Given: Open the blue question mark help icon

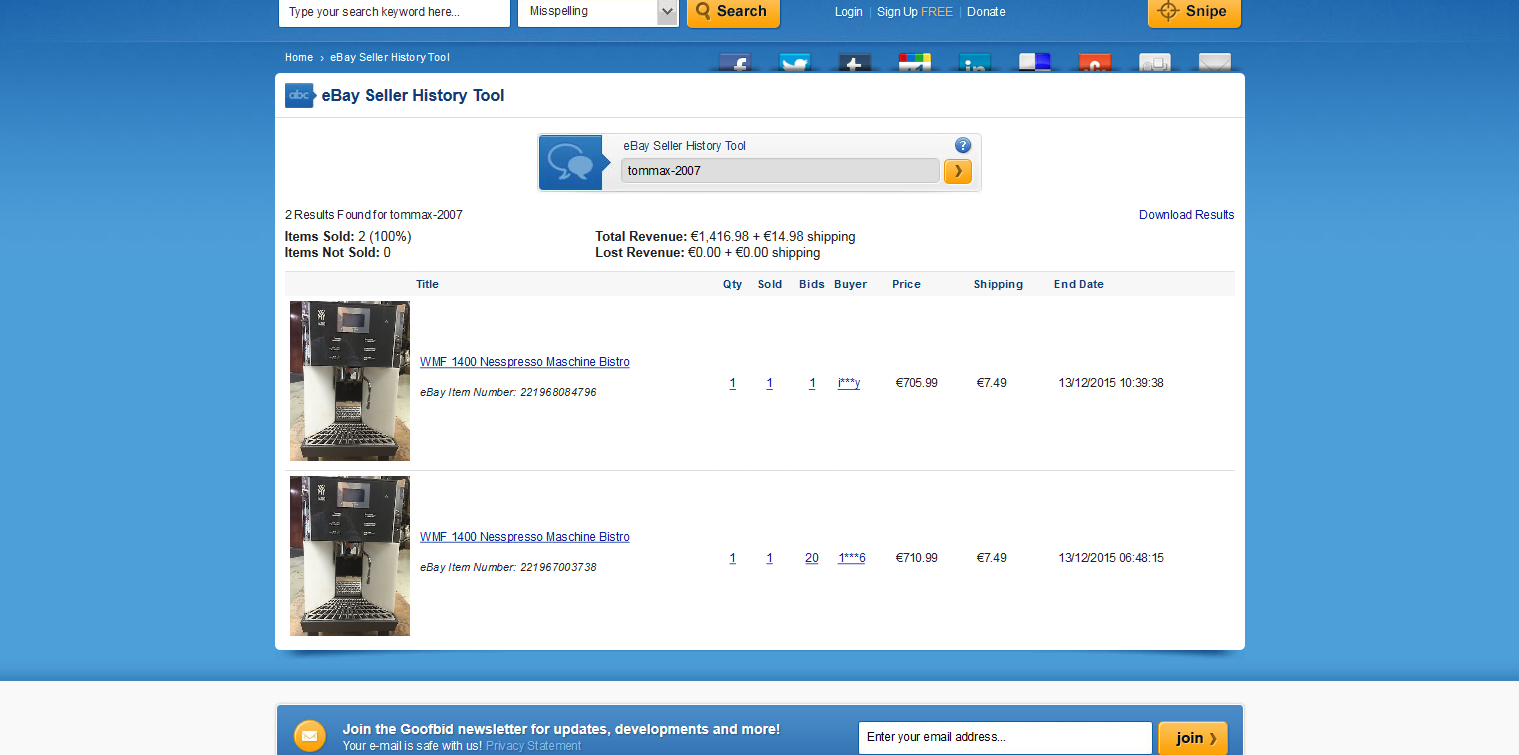Looking at the screenshot, I should [963, 145].
